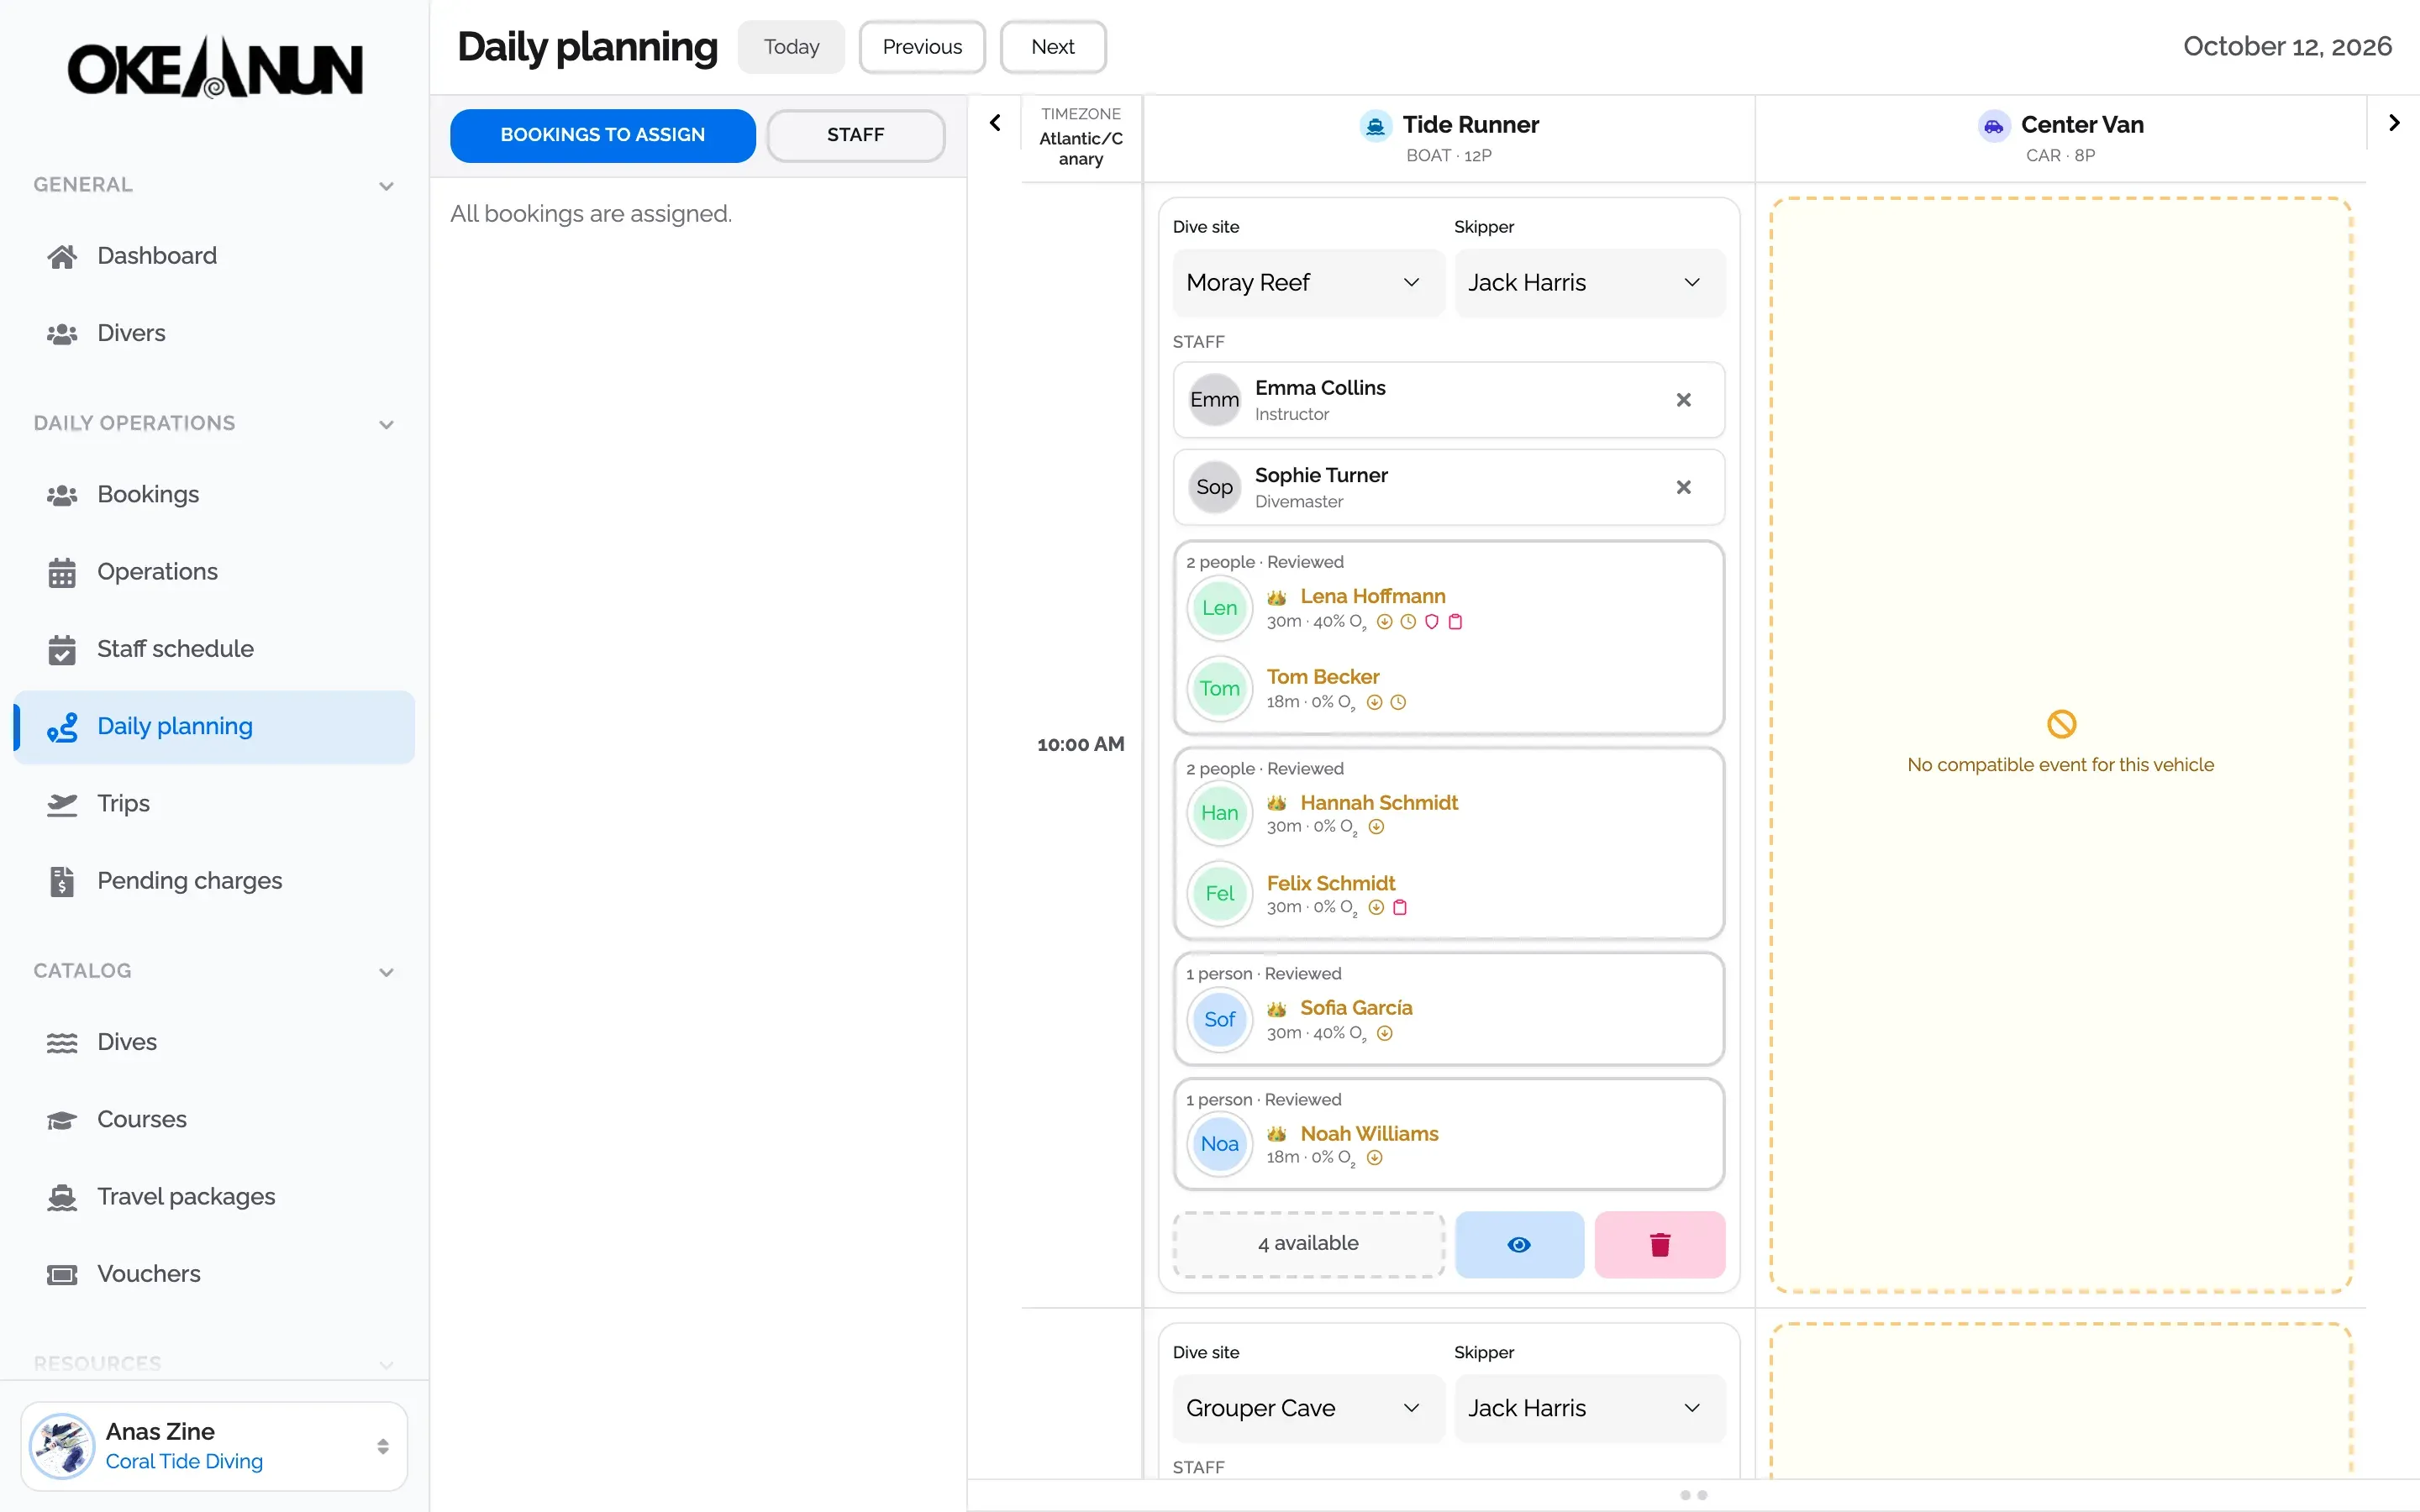
Task: Click Hannah Schmidt diver name
Action: coord(1379,803)
